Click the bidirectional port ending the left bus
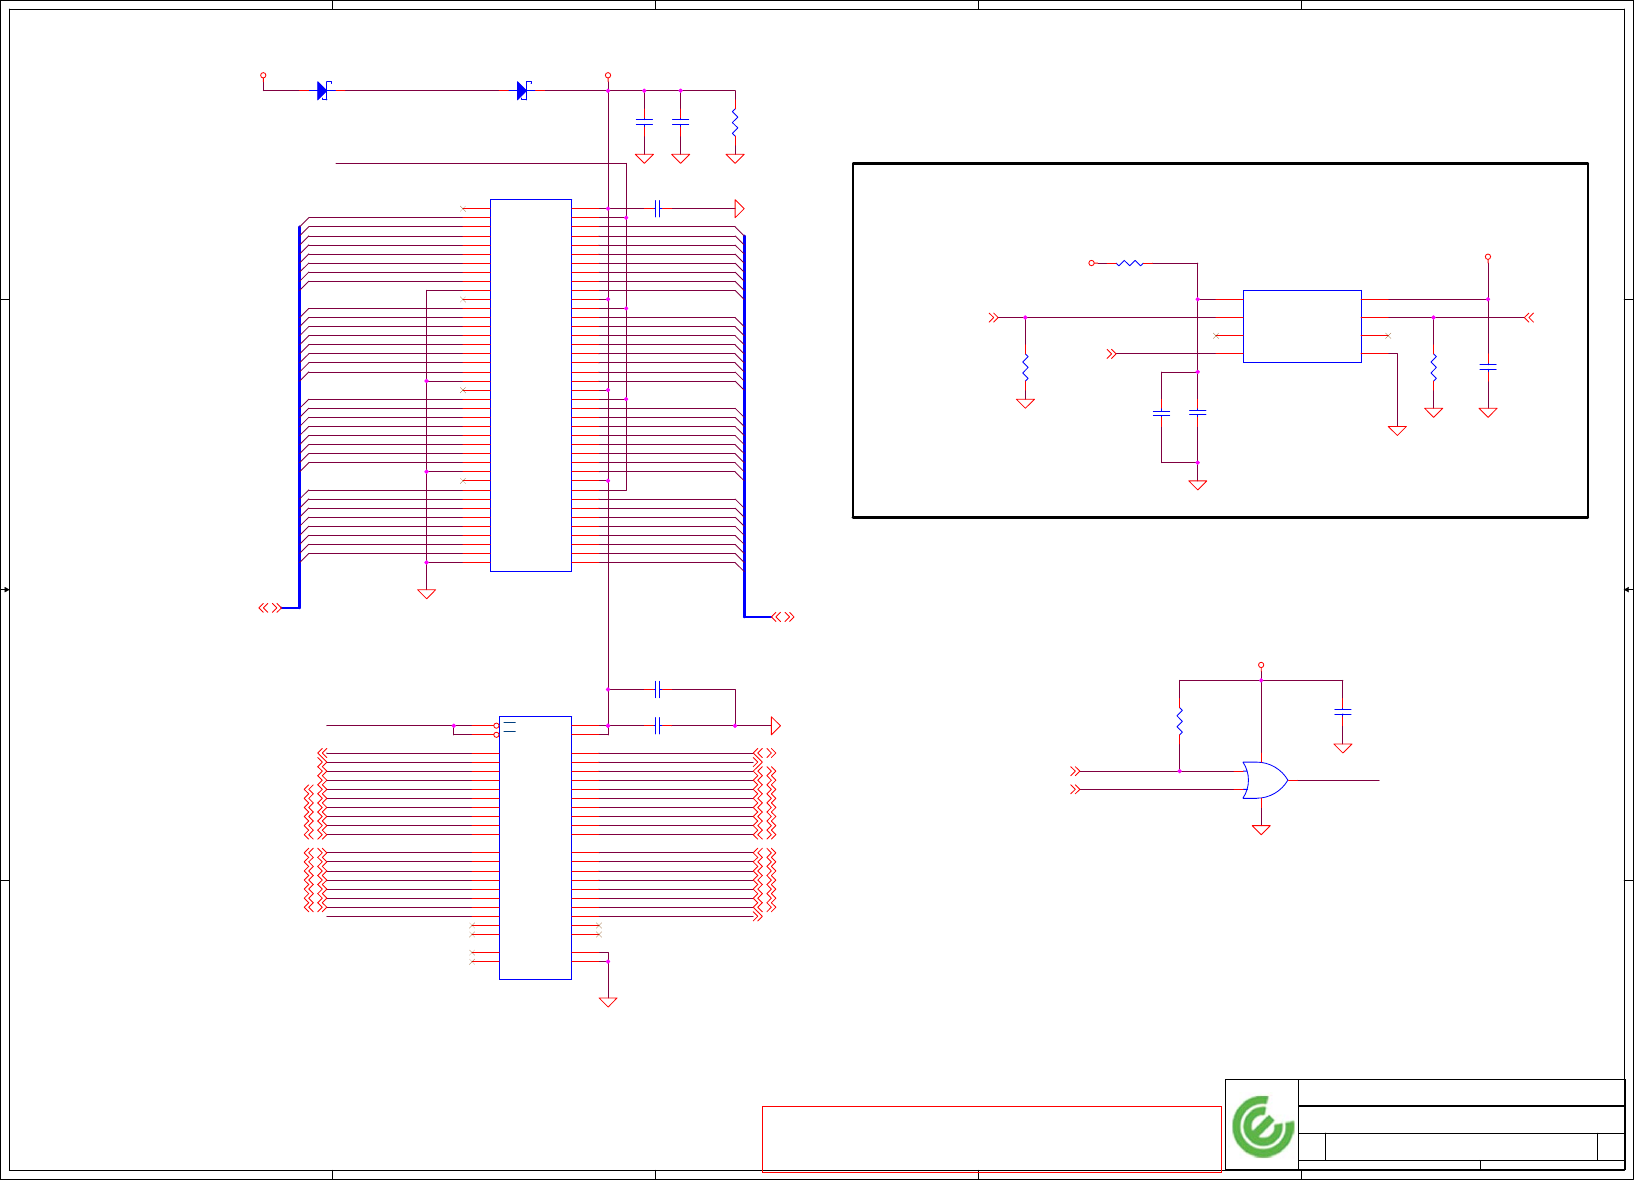This screenshot has width=1634, height=1180. [270, 608]
